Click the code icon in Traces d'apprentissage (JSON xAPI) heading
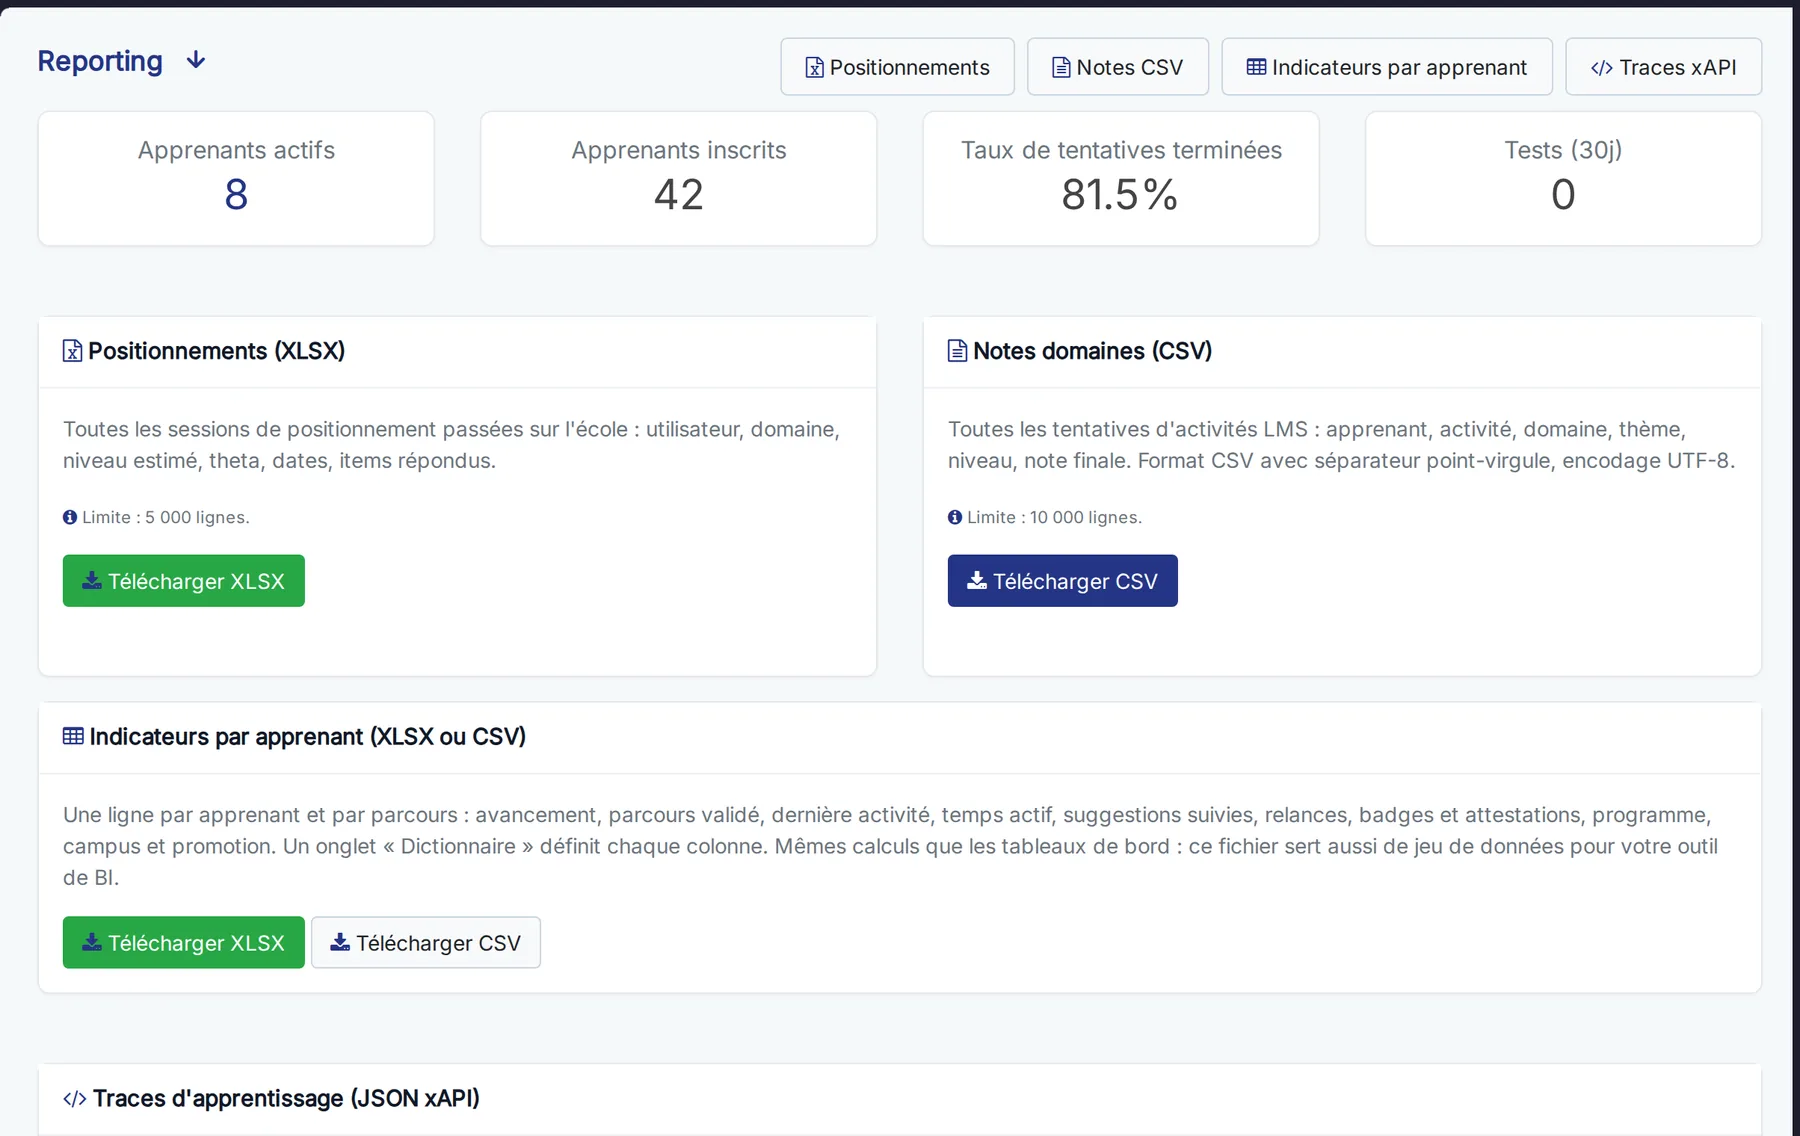1800x1136 pixels. point(75,1099)
